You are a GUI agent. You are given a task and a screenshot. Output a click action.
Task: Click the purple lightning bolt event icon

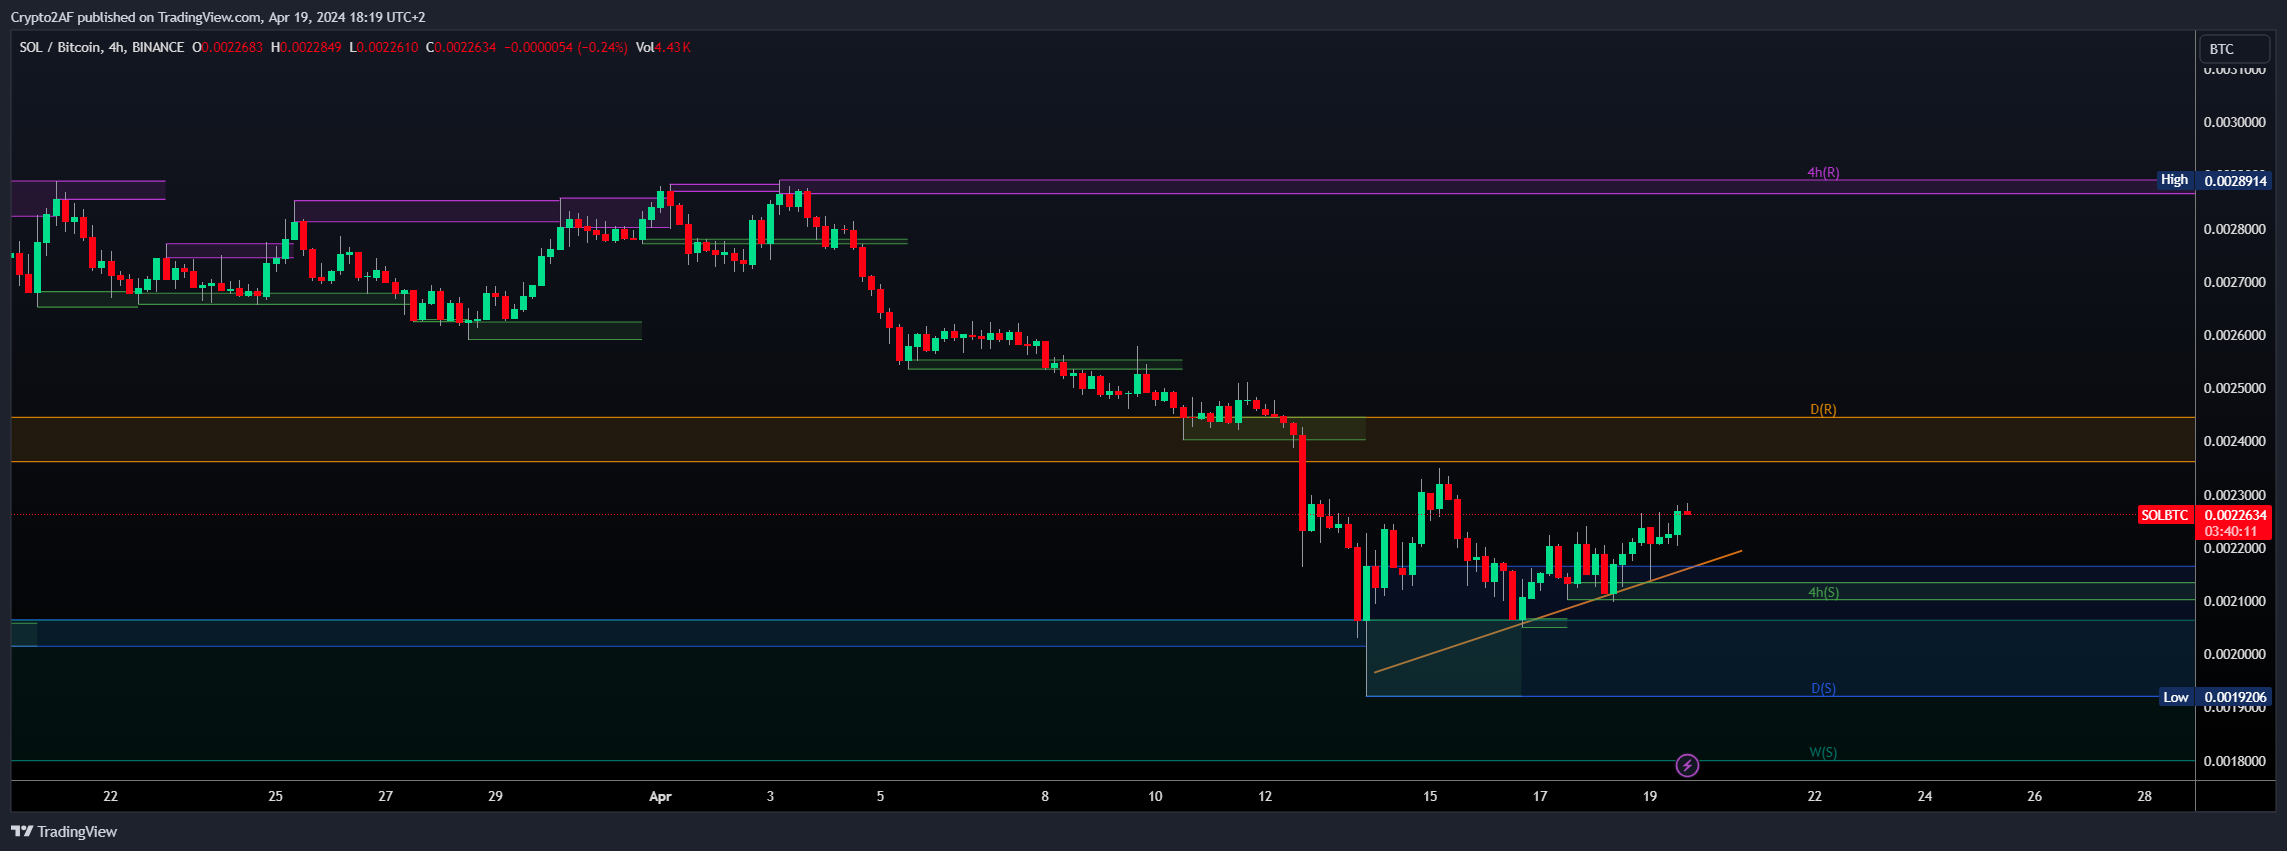(x=1687, y=766)
